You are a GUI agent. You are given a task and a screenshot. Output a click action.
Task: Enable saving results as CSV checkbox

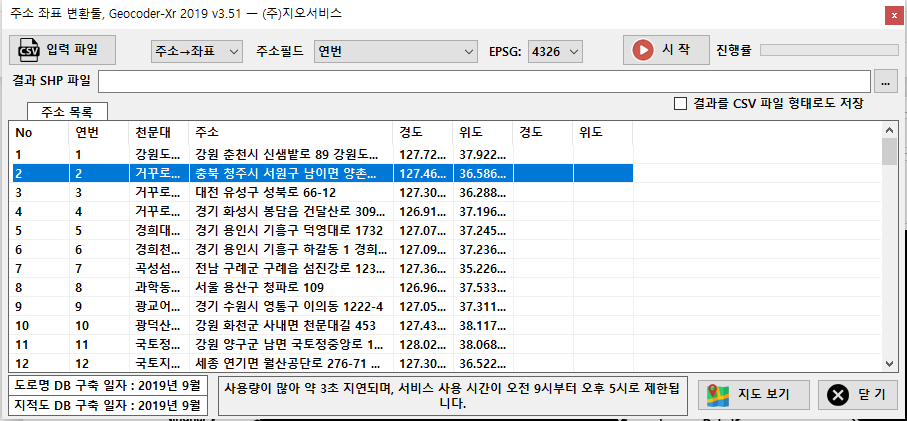pos(681,104)
